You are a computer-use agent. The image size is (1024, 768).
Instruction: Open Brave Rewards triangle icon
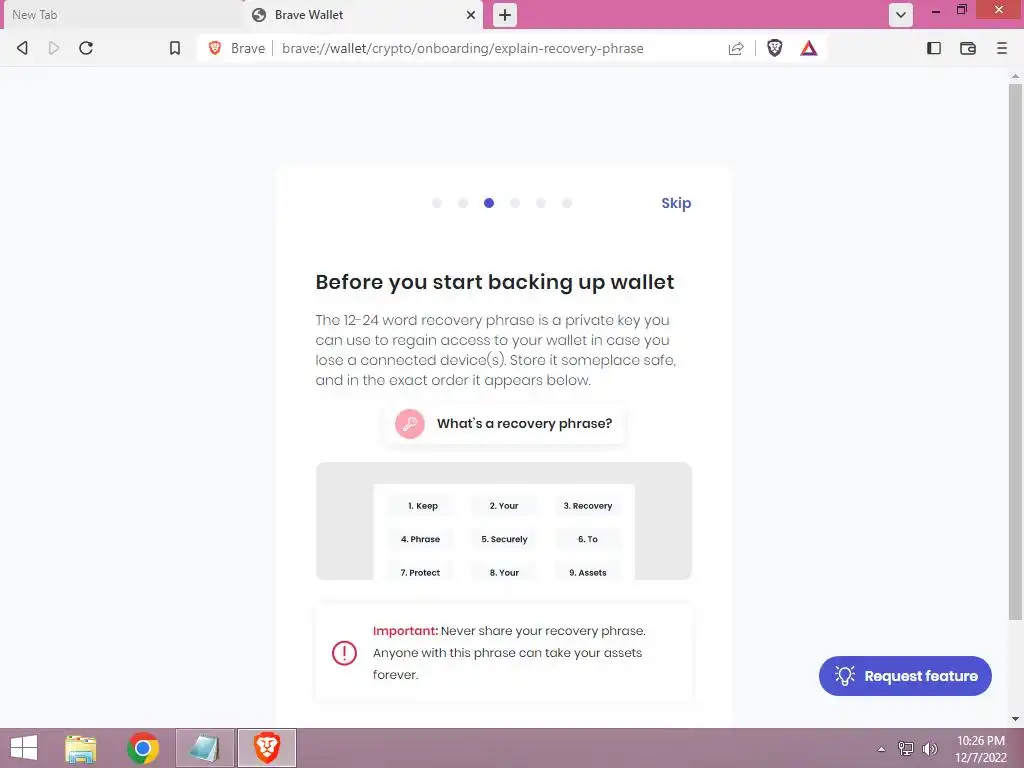[808, 48]
